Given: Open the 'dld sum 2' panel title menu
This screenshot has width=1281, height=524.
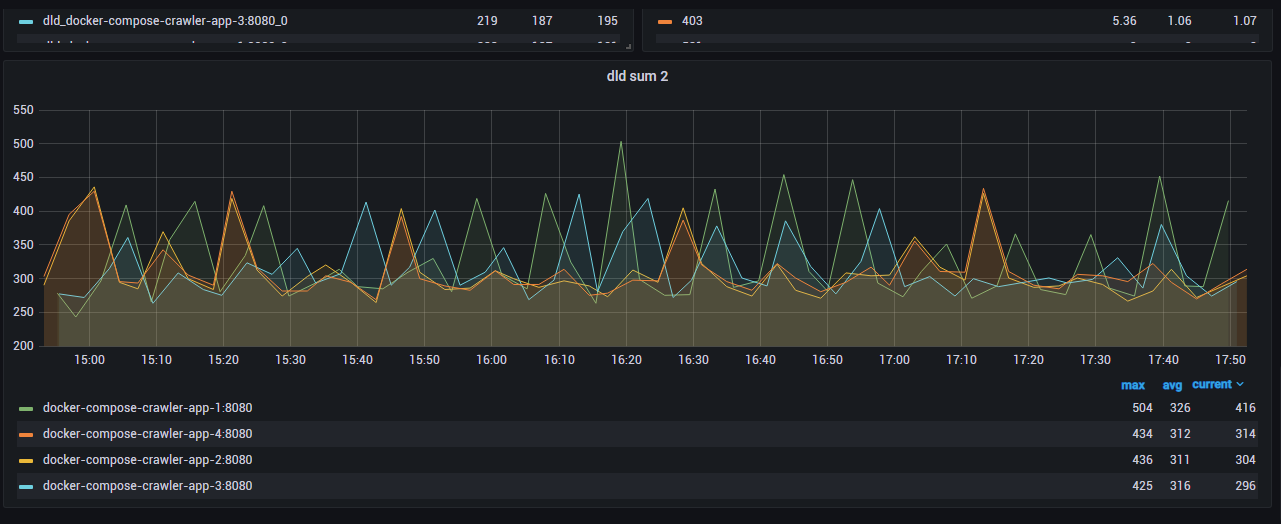Looking at the screenshot, I should pyautogui.click(x=637, y=76).
